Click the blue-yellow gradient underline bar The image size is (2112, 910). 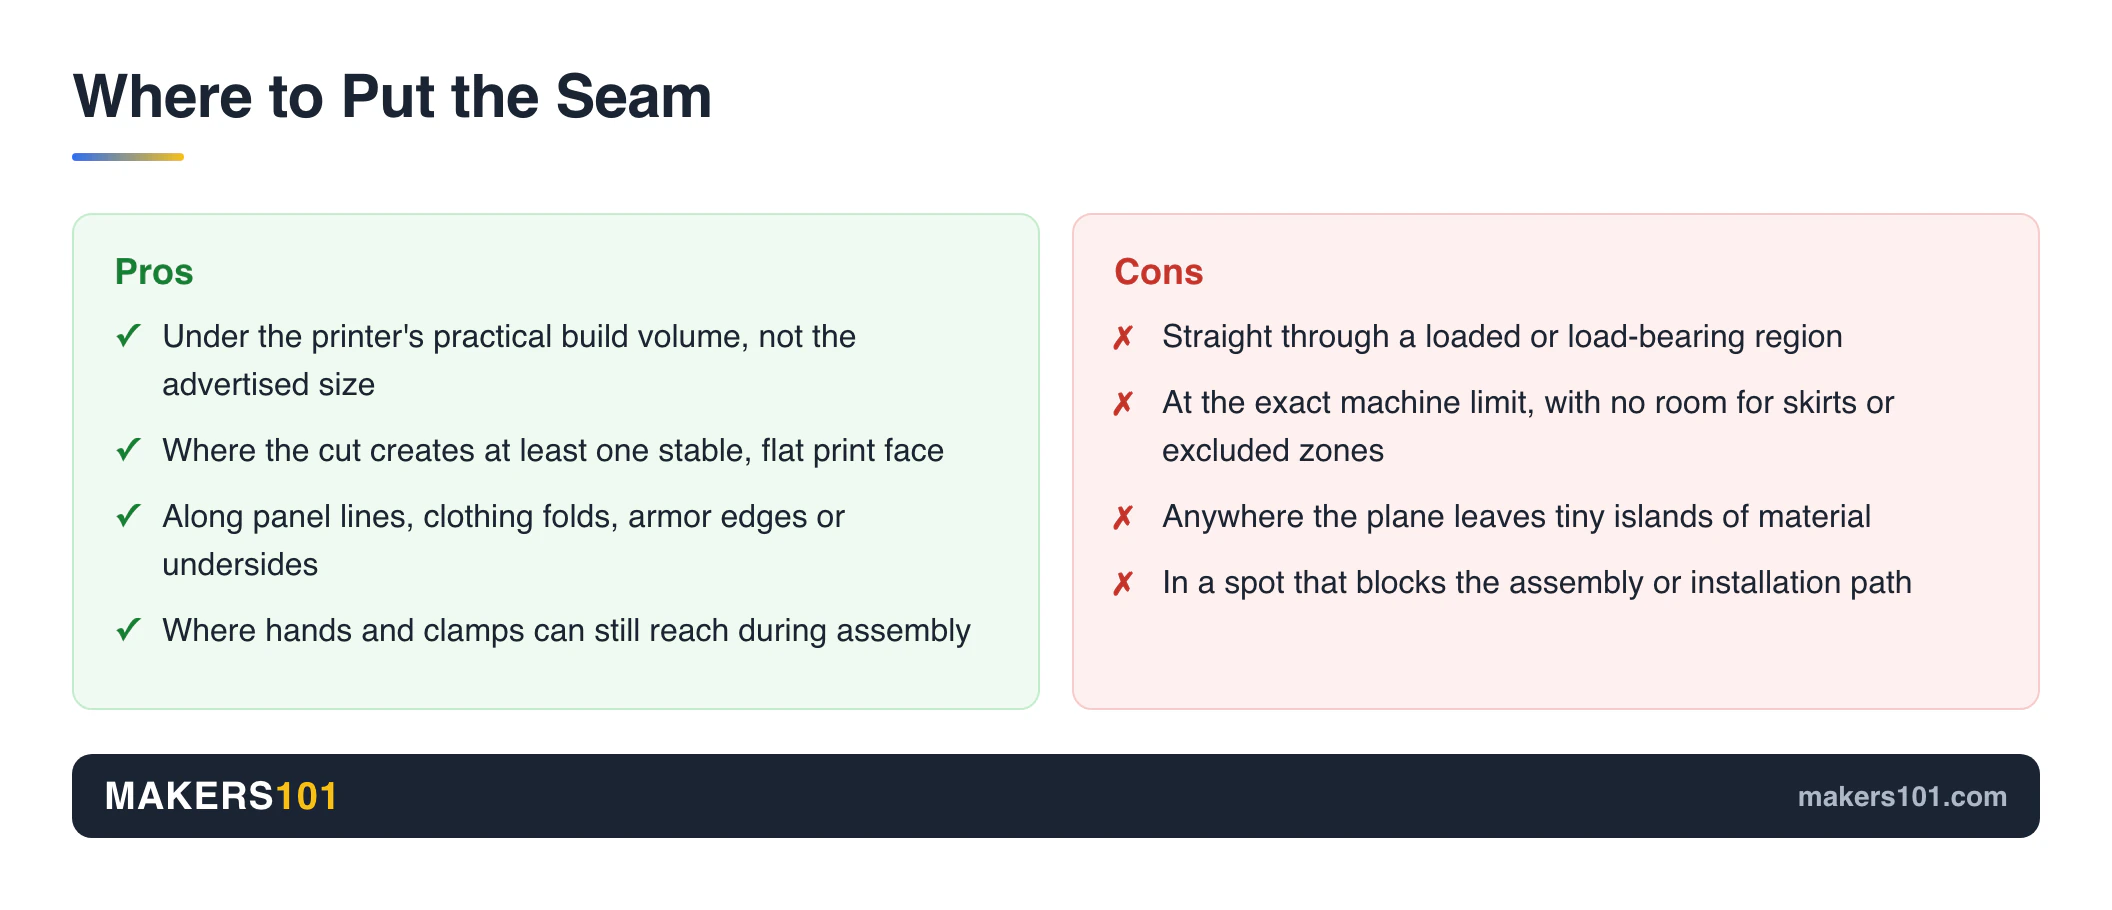click(x=128, y=157)
